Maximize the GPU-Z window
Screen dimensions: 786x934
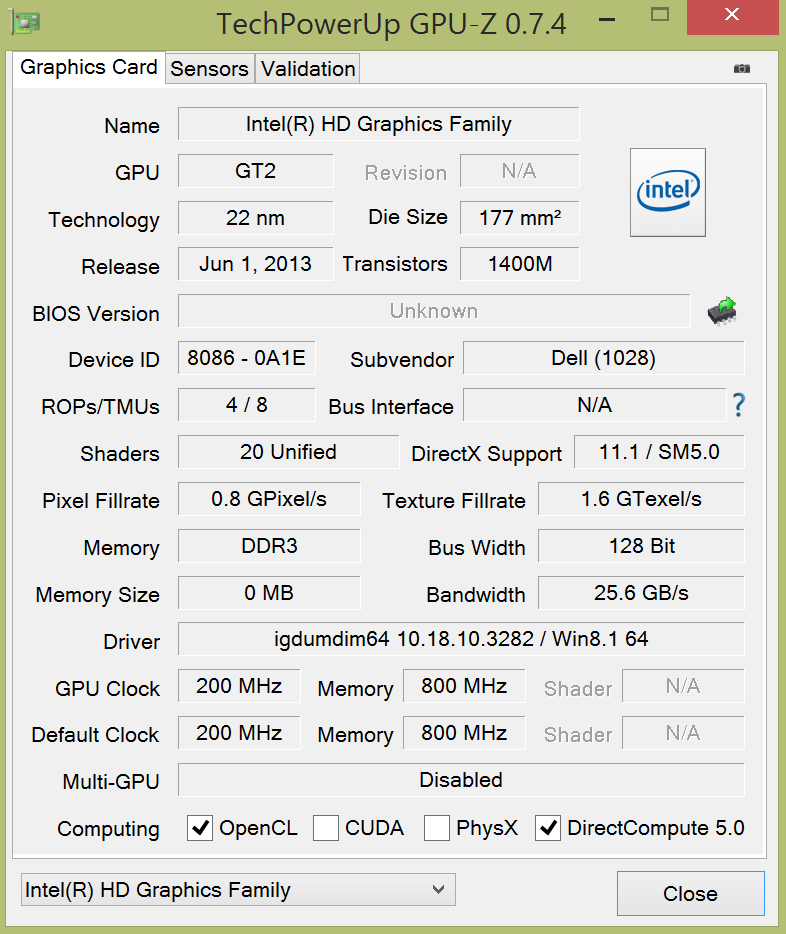660,15
